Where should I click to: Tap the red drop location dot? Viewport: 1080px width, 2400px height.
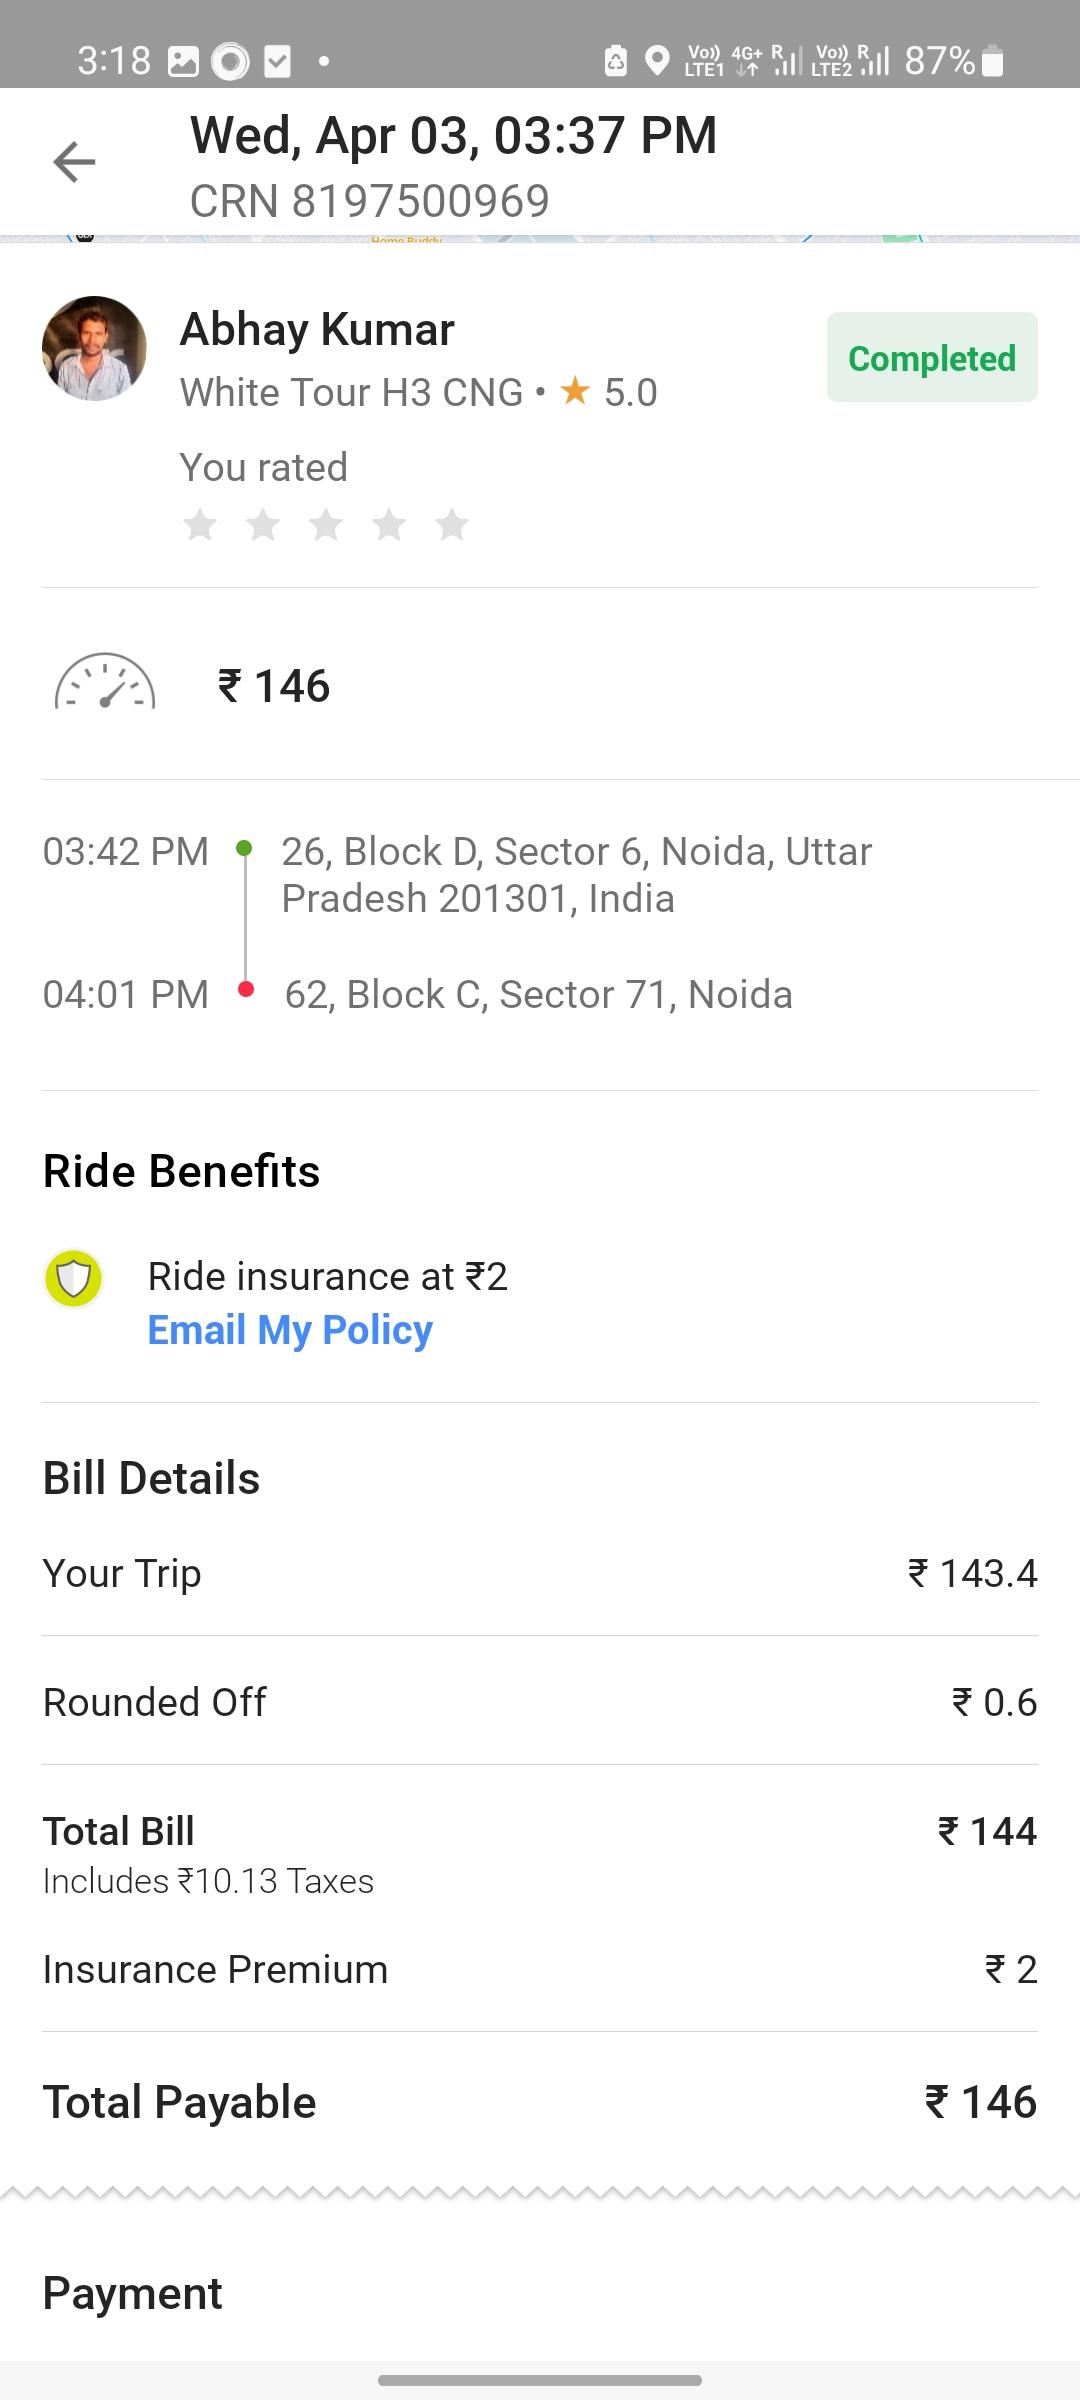[x=246, y=990]
